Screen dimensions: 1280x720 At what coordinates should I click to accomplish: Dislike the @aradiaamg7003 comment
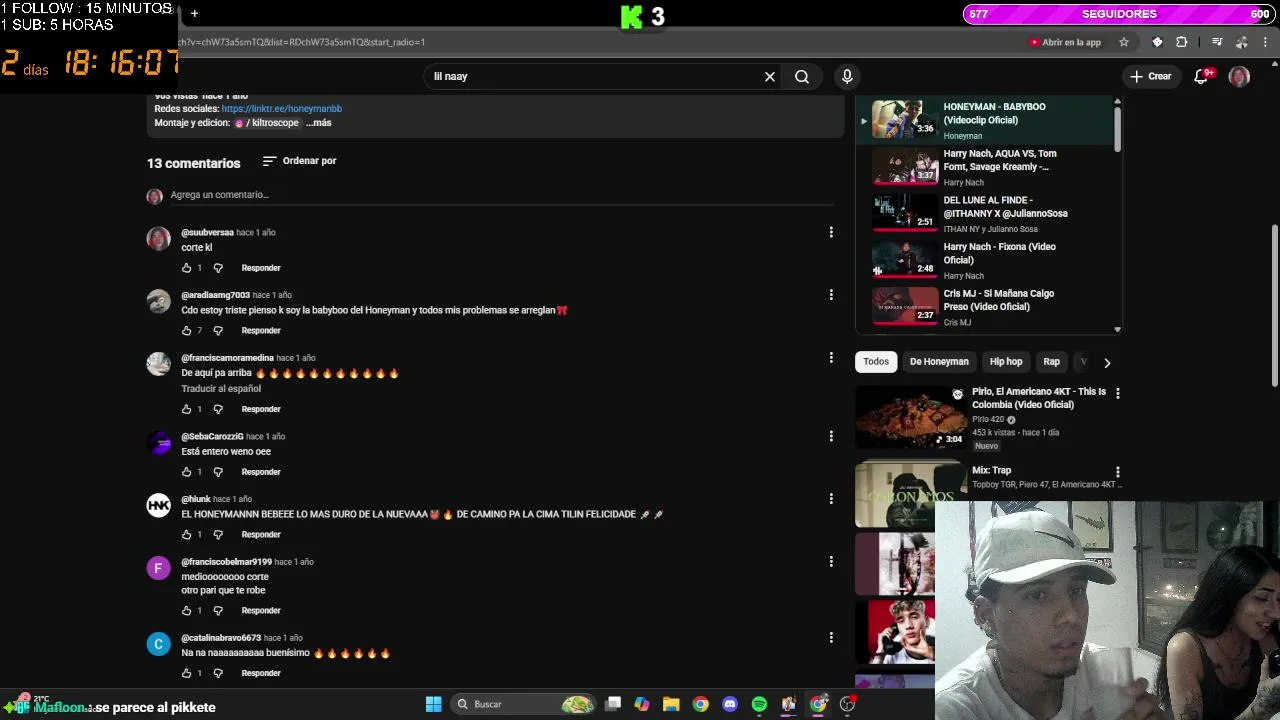218,331
